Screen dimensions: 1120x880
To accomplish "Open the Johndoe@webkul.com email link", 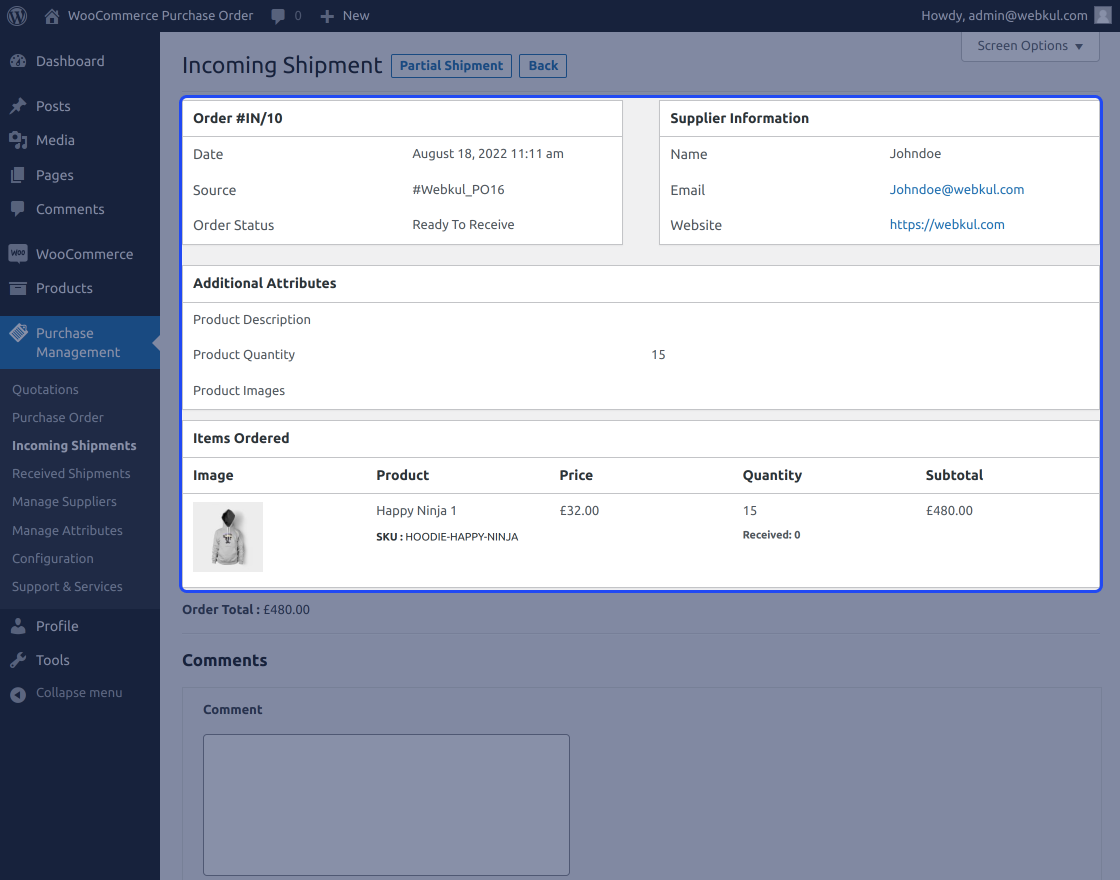I will click(x=956, y=189).
